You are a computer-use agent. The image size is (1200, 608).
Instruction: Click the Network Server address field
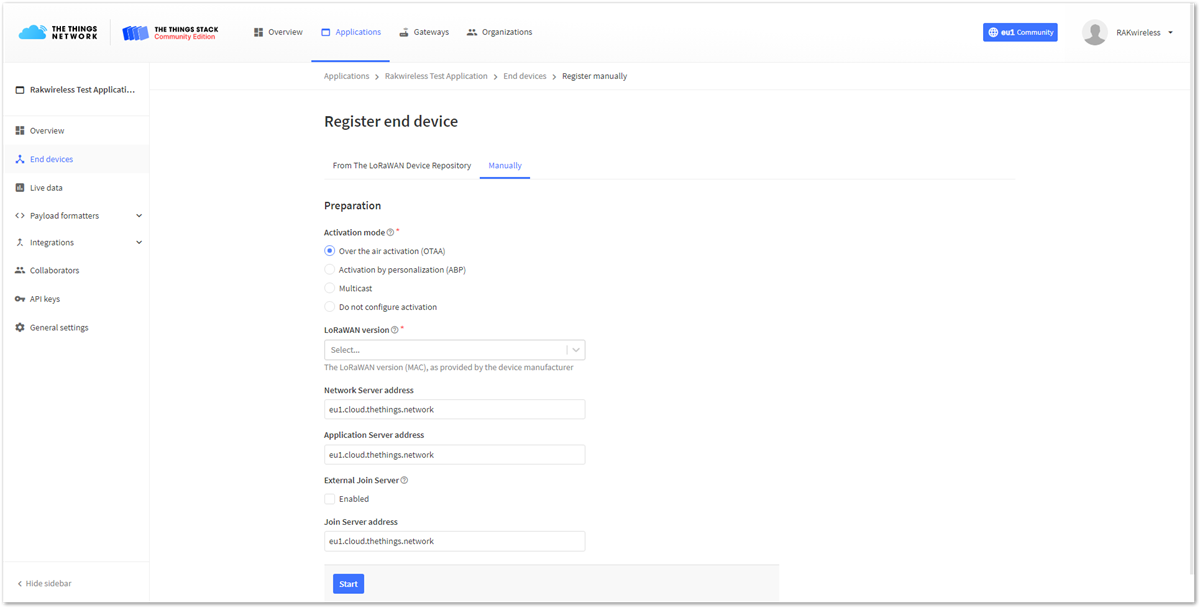(454, 410)
